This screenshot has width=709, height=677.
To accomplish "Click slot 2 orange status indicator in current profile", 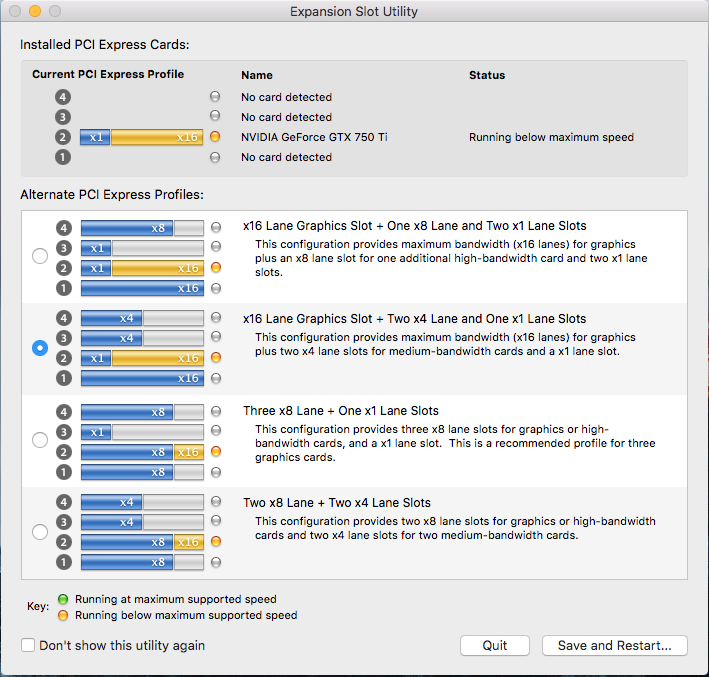I will tap(215, 137).
